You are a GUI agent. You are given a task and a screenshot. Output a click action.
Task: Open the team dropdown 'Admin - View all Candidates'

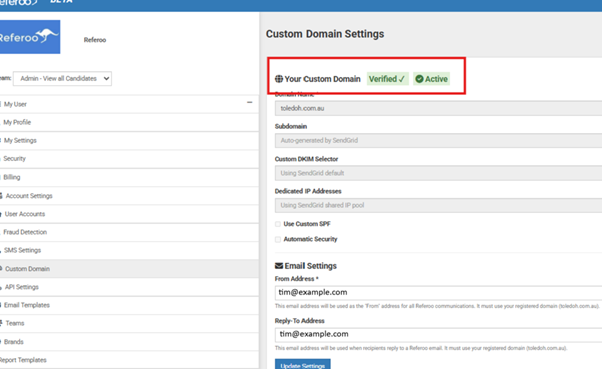63,78
